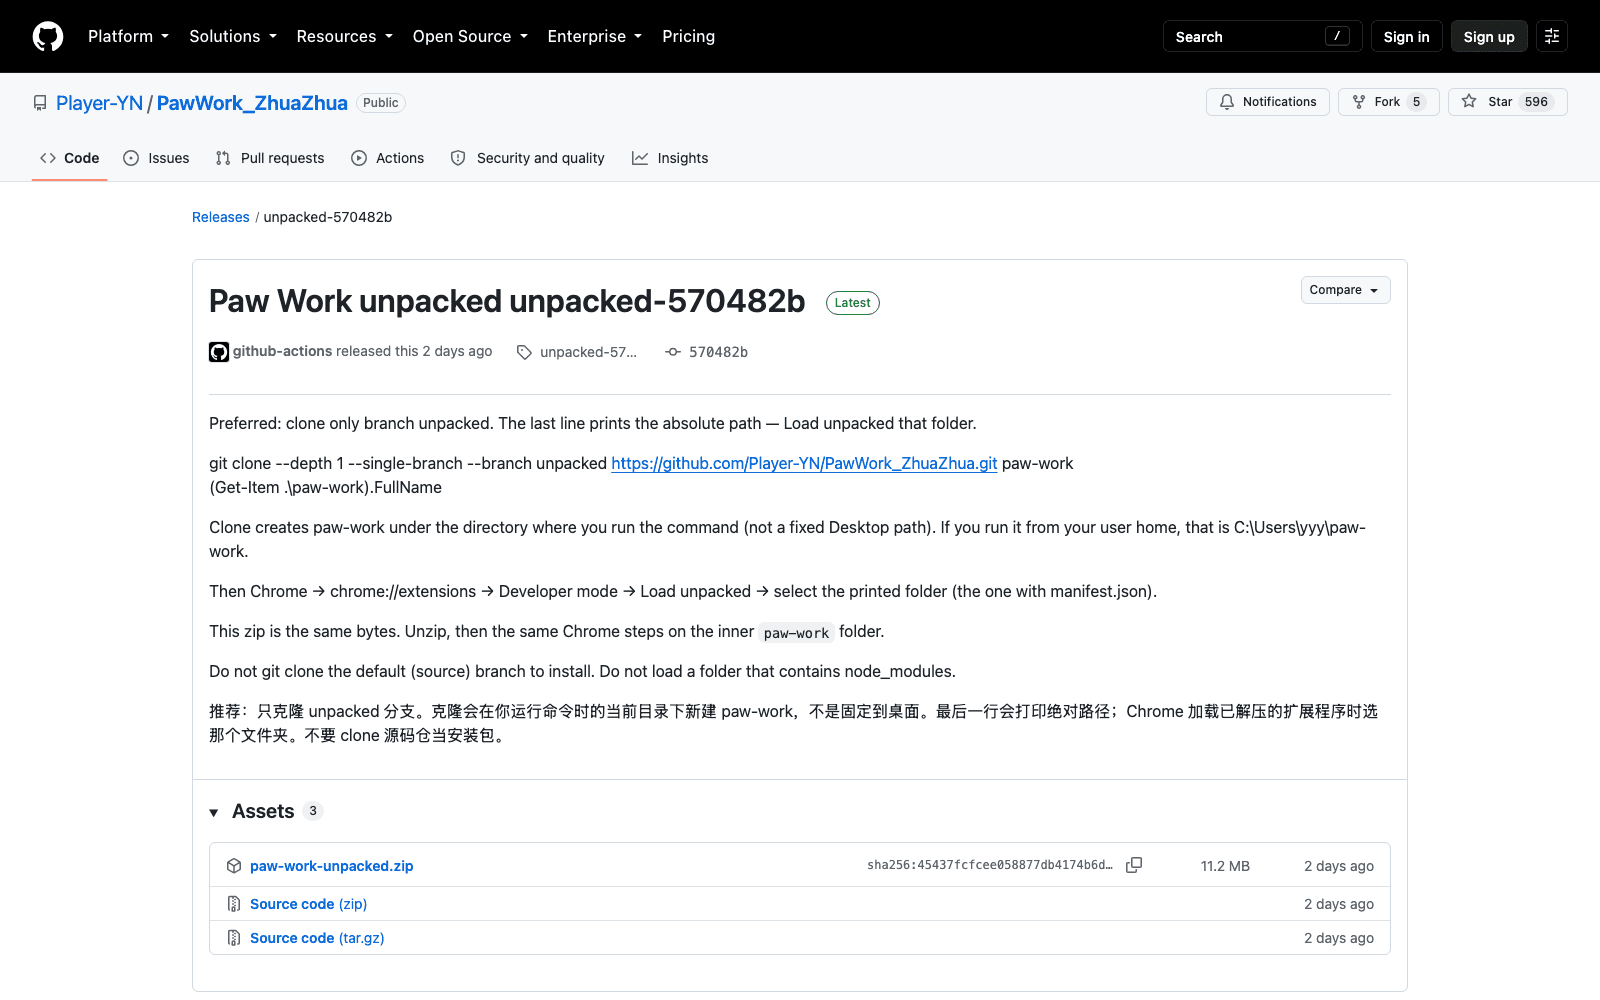
Task: Click the Public visibility label
Action: (x=381, y=103)
